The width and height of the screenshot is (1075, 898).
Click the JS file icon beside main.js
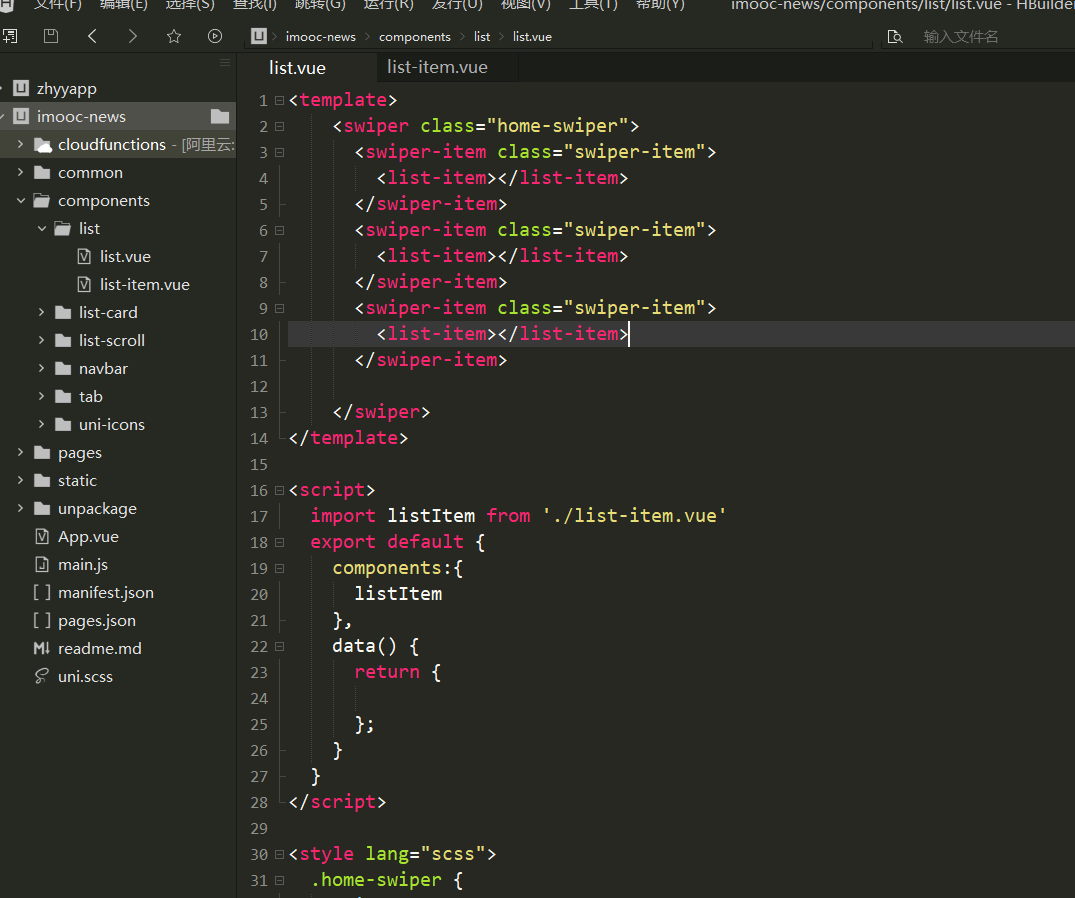42,565
